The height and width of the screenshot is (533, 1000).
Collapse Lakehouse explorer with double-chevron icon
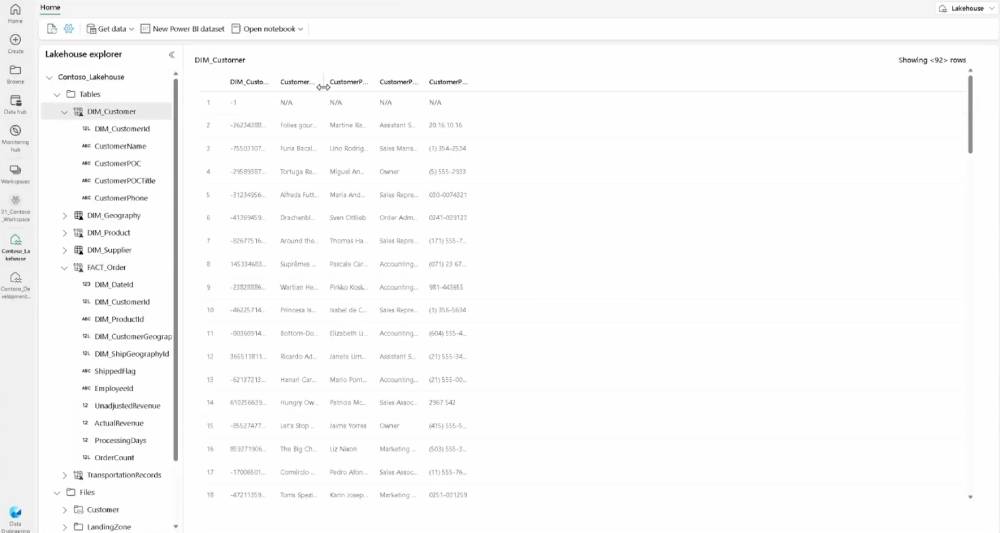(171, 55)
